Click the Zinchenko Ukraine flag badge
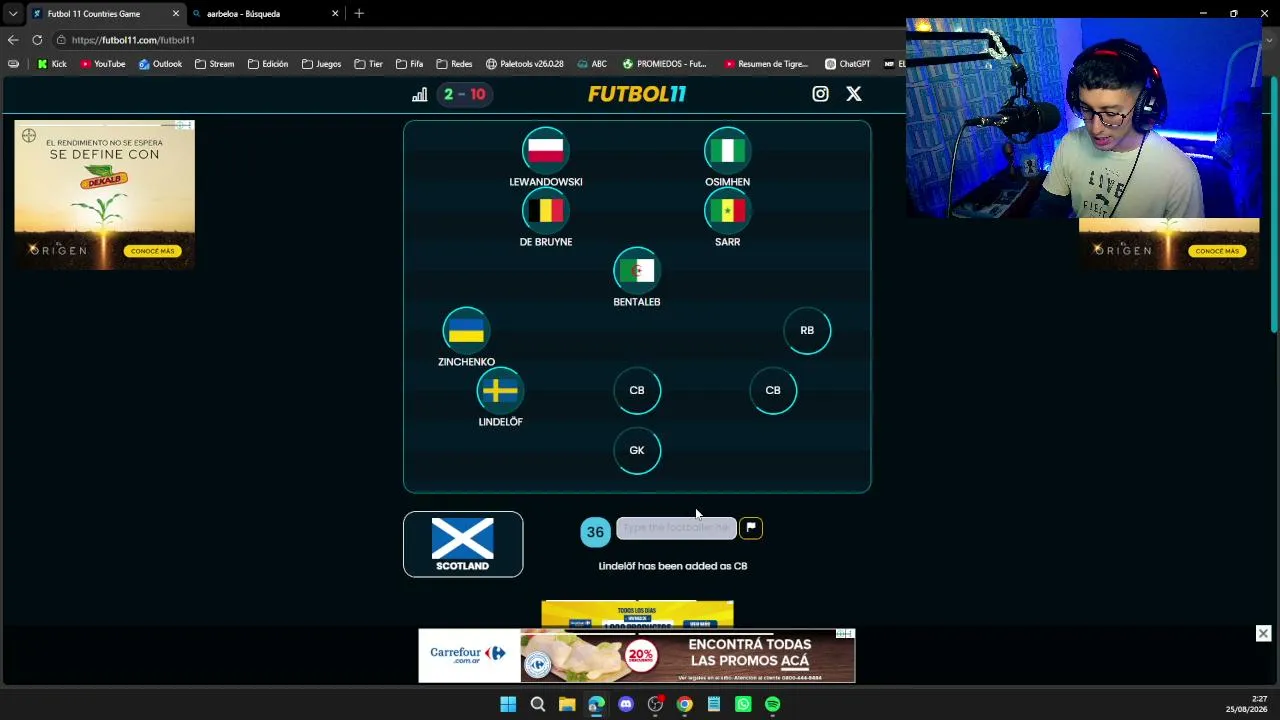 (x=466, y=330)
